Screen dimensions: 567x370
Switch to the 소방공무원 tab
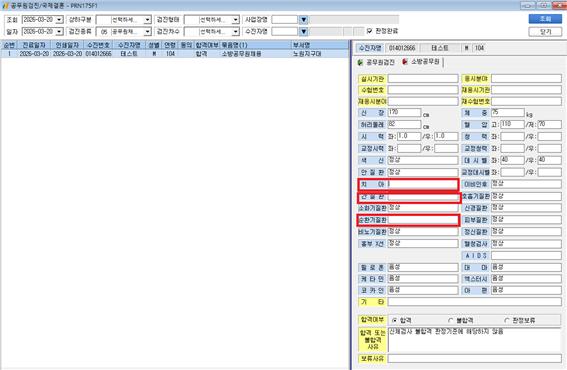pyautogui.click(x=421, y=62)
